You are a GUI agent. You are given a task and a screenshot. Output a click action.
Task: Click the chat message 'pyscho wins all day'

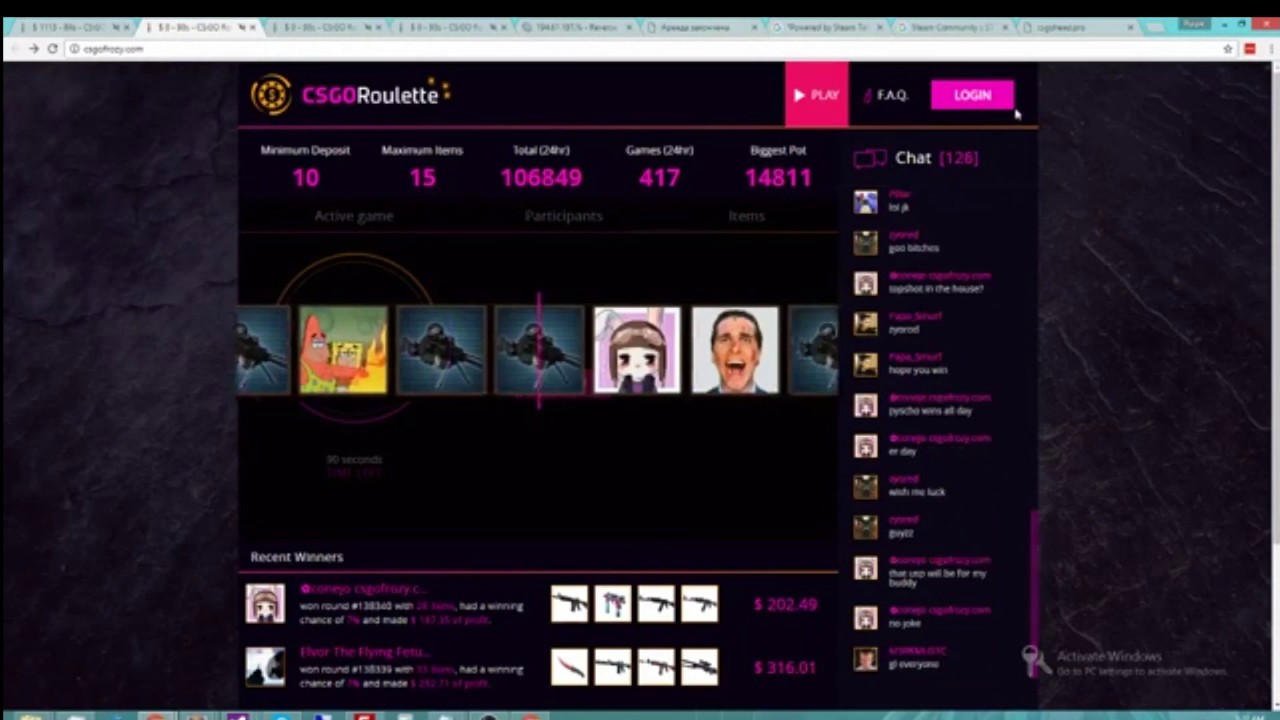click(x=932, y=411)
